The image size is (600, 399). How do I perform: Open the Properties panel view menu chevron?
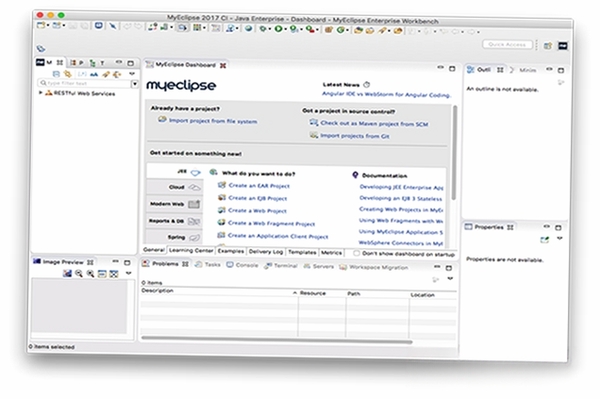[x=560, y=239]
